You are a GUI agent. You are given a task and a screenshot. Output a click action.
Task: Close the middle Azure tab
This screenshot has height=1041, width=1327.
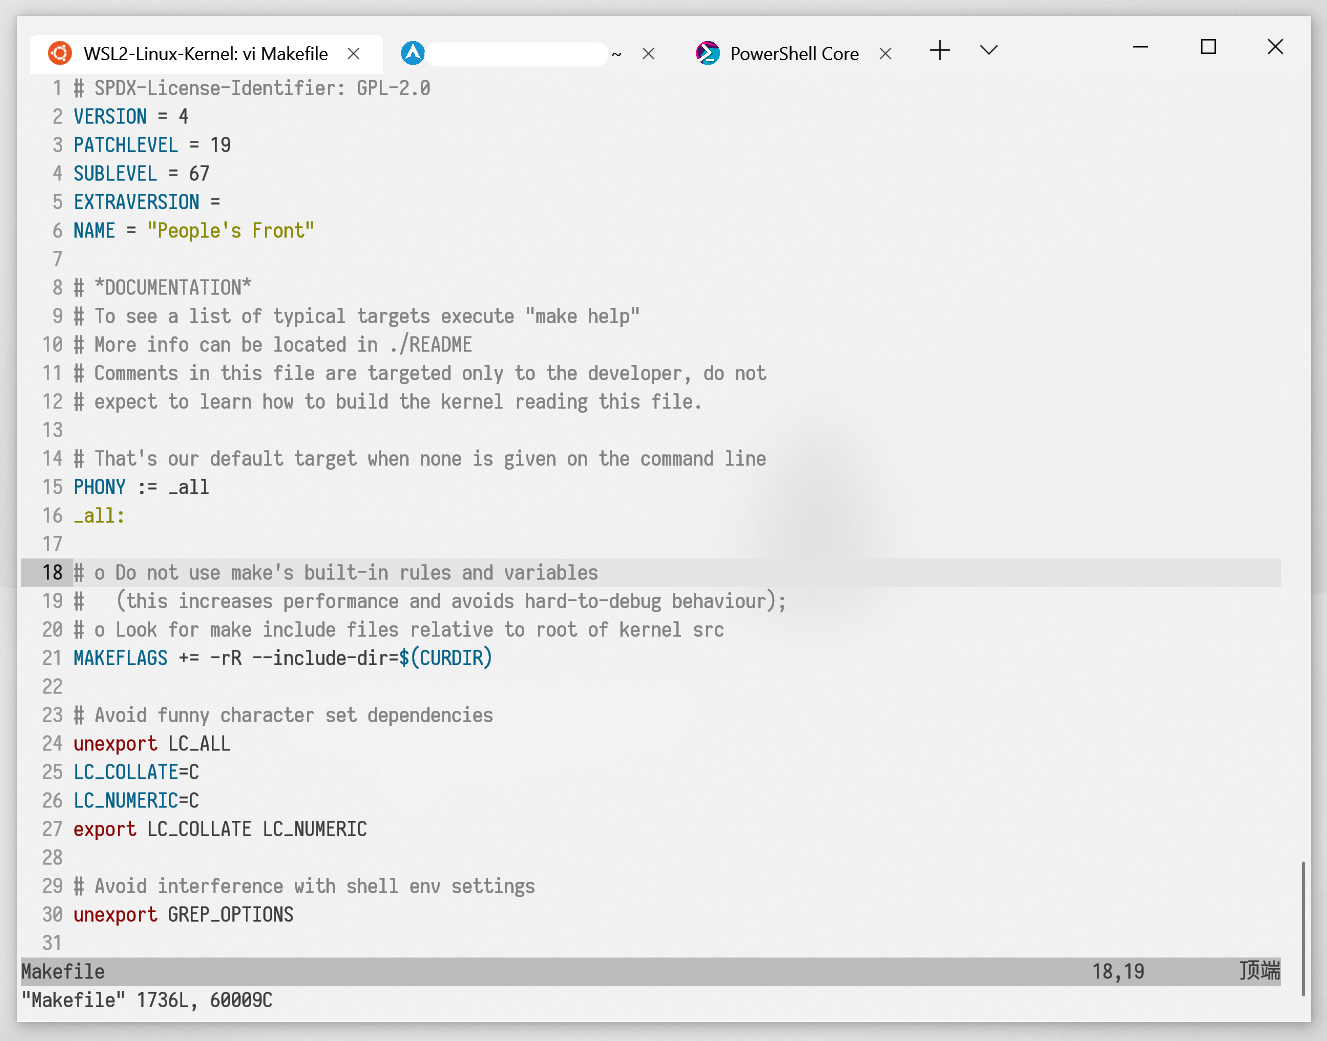point(649,53)
